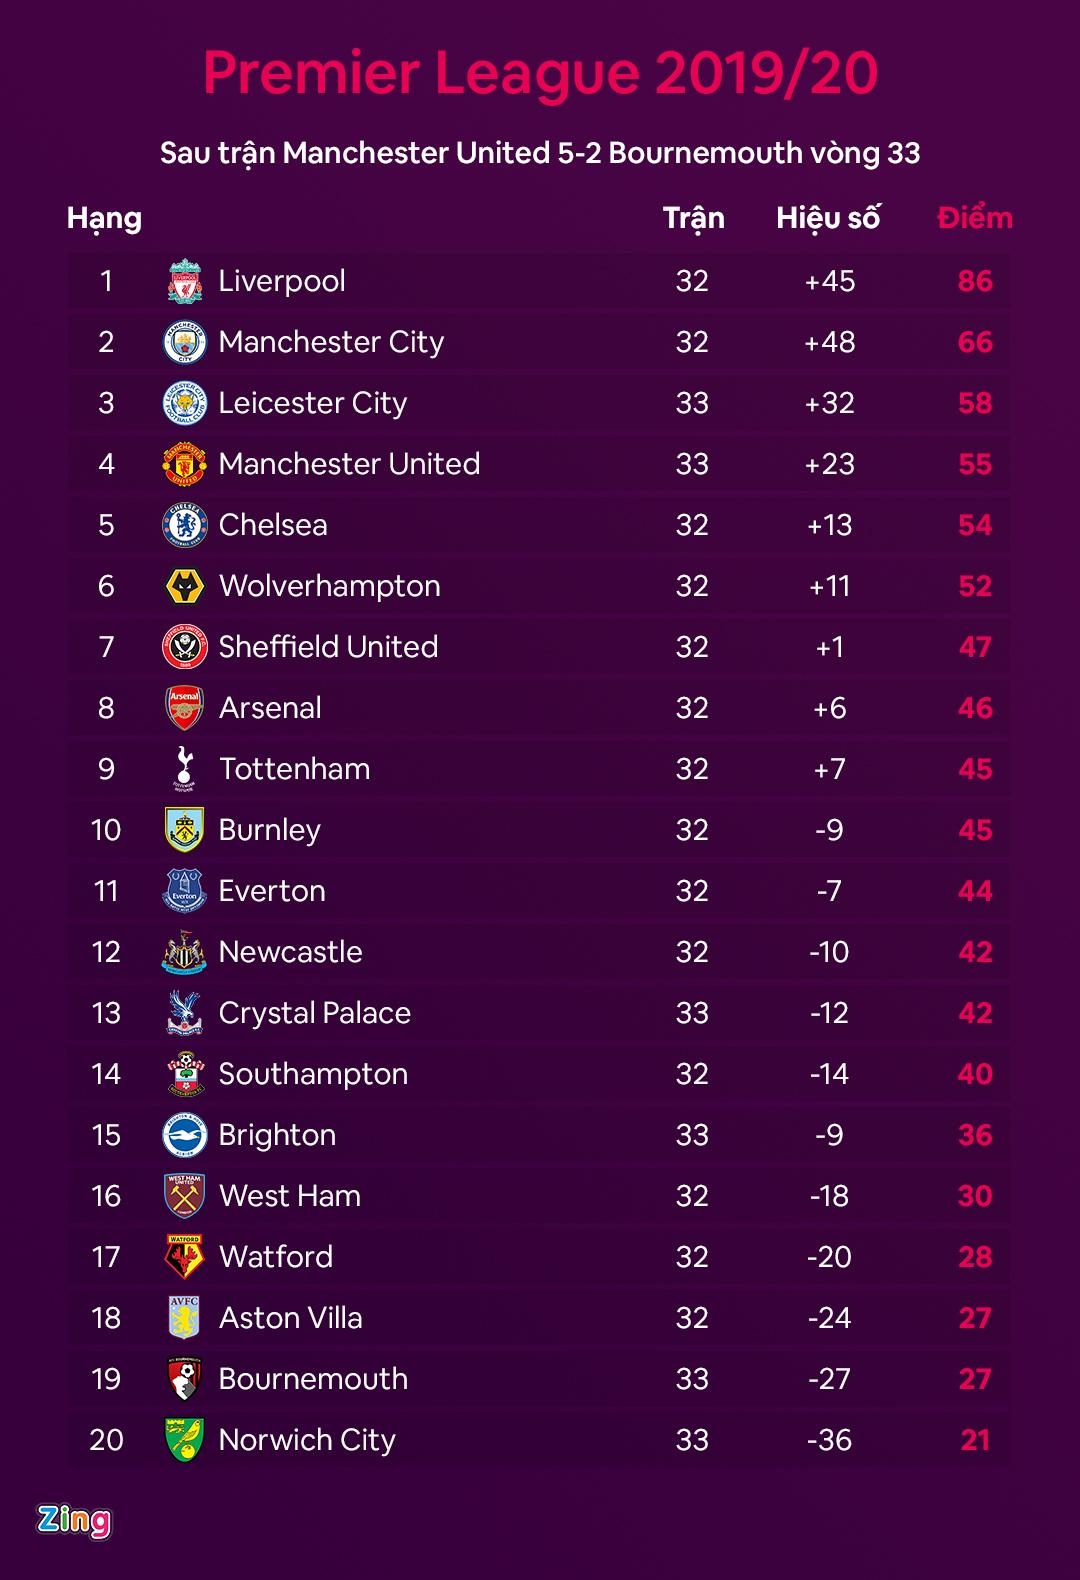This screenshot has width=1080, height=1580.
Task: Click the Premier League 2019/20 title
Action: point(540,73)
